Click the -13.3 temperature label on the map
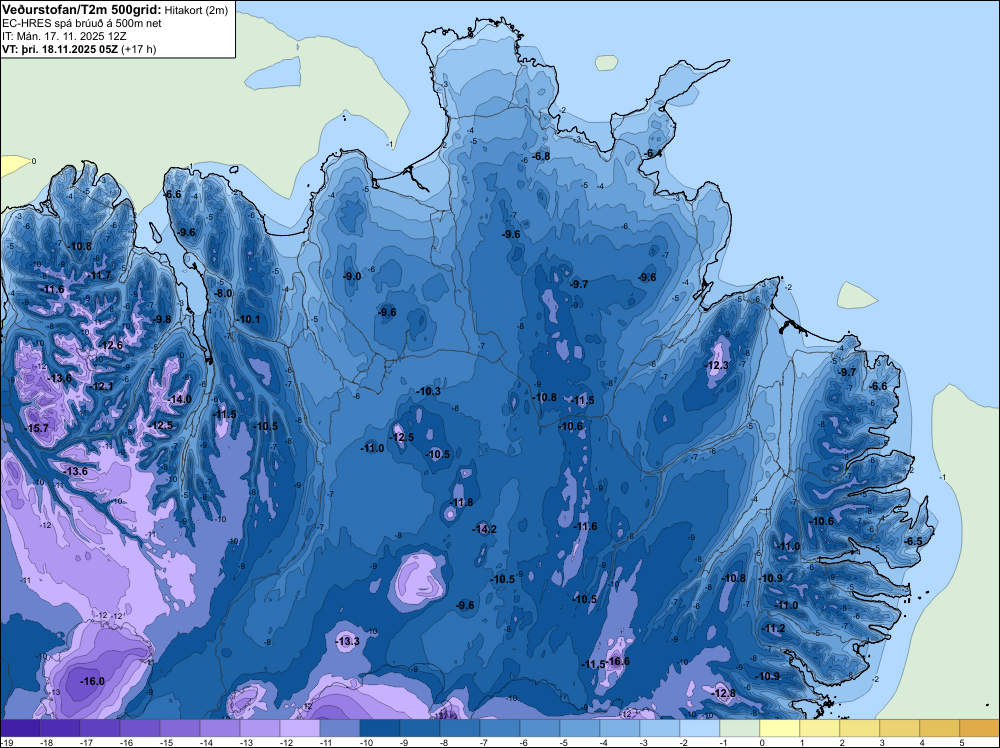The width and height of the screenshot is (1000, 748). 348,641
